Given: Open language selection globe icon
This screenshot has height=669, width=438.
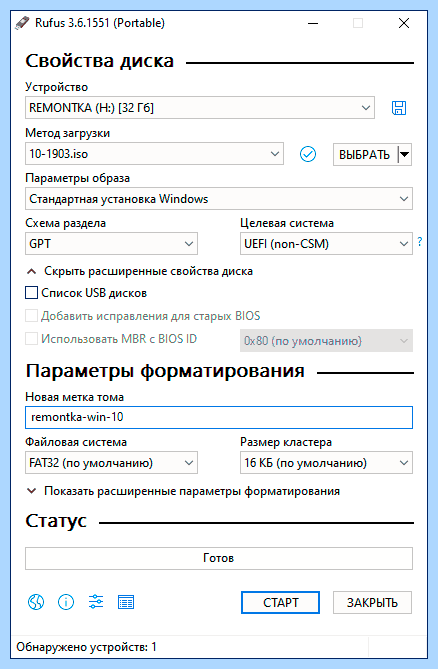Looking at the screenshot, I should tap(36, 602).
